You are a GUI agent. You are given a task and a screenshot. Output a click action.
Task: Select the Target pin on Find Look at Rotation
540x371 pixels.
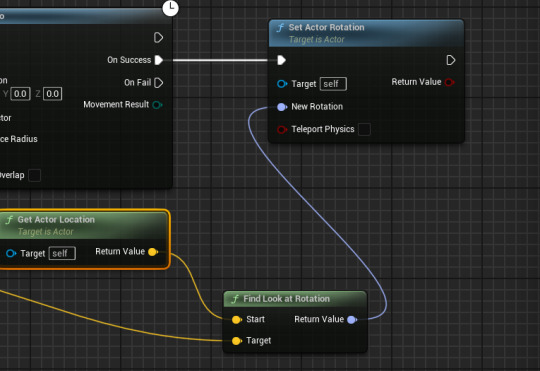tap(237, 341)
